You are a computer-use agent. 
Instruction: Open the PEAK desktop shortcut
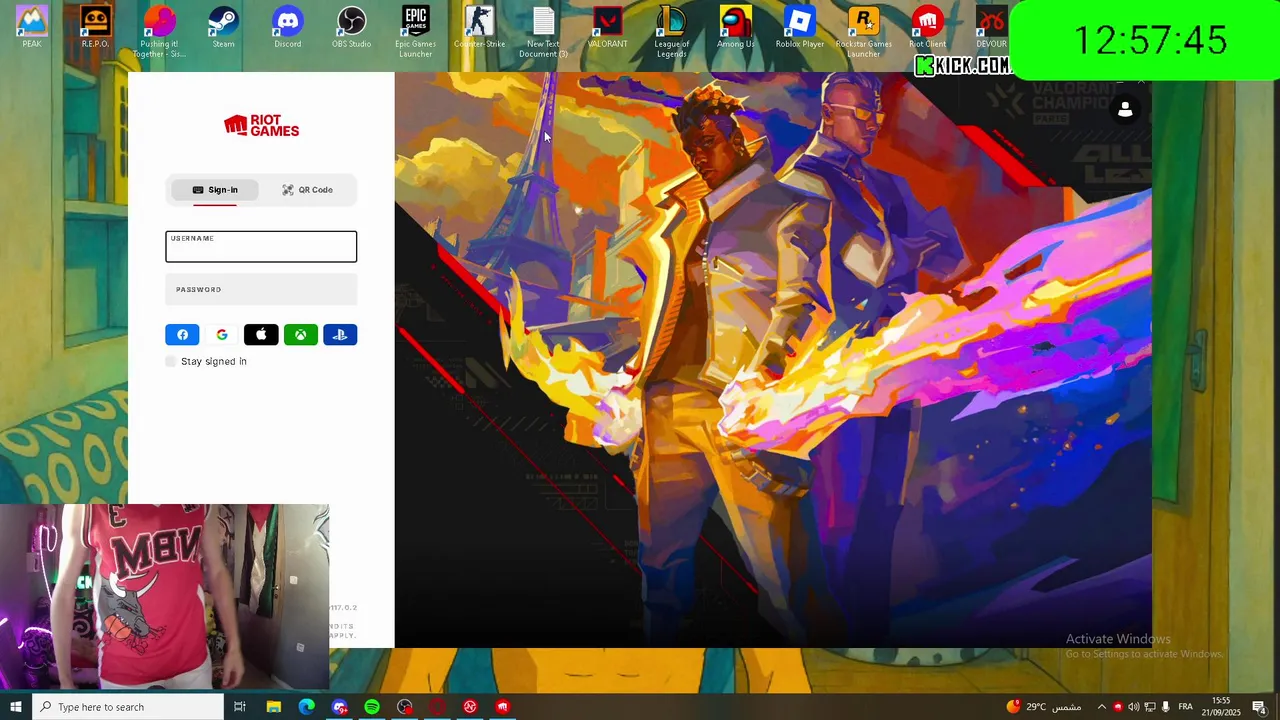[x=32, y=28]
